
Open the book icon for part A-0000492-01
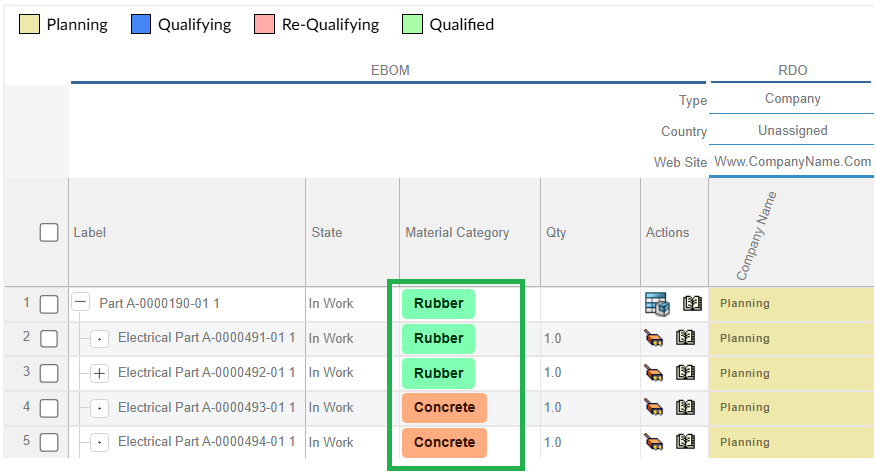point(685,373)
